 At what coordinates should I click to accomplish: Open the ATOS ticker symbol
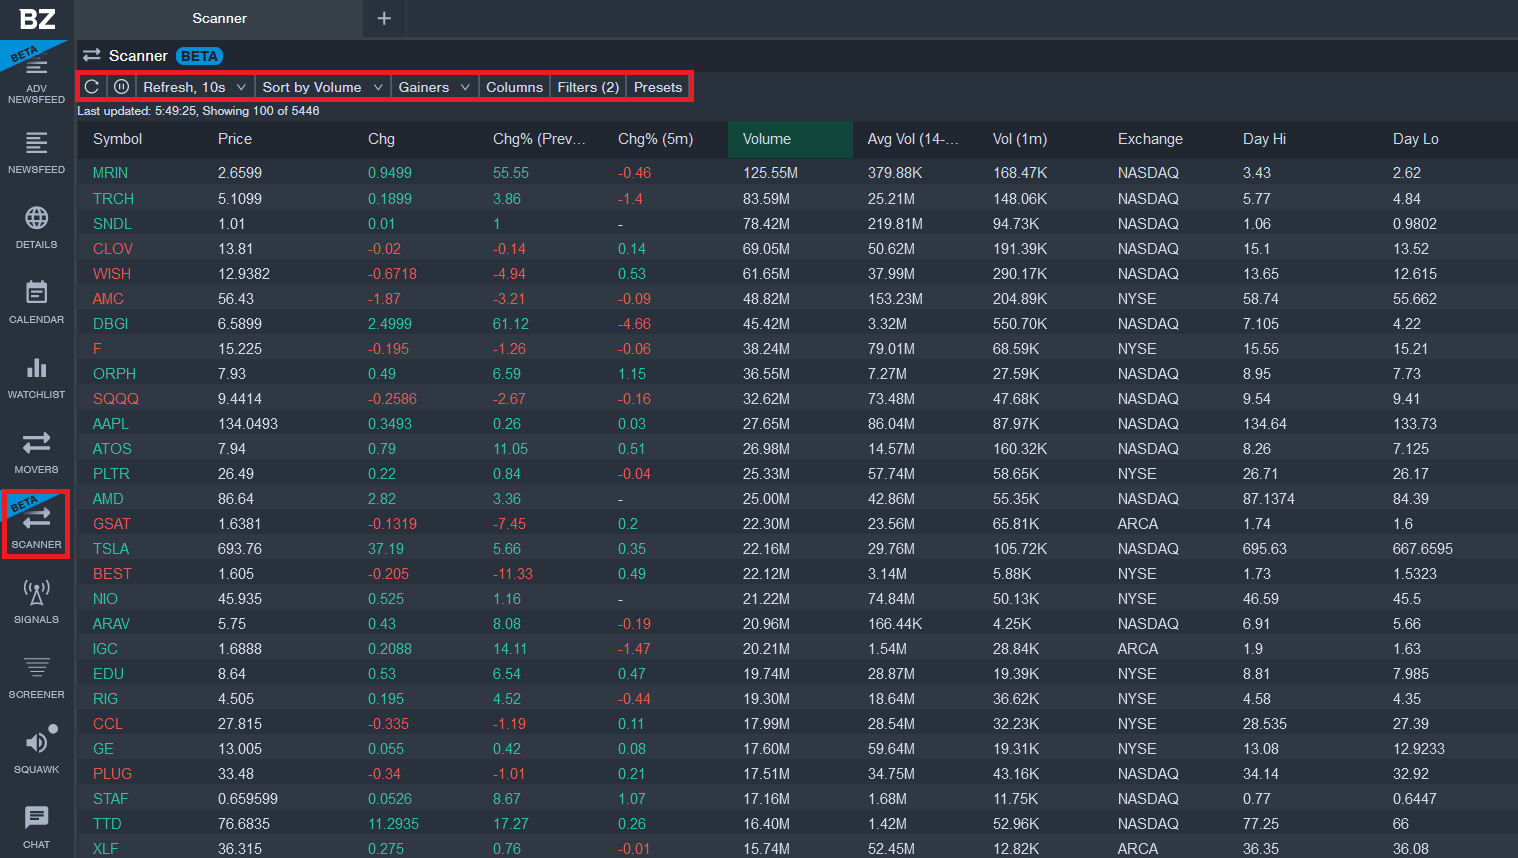pyautogui.click(x=112, y=449)
